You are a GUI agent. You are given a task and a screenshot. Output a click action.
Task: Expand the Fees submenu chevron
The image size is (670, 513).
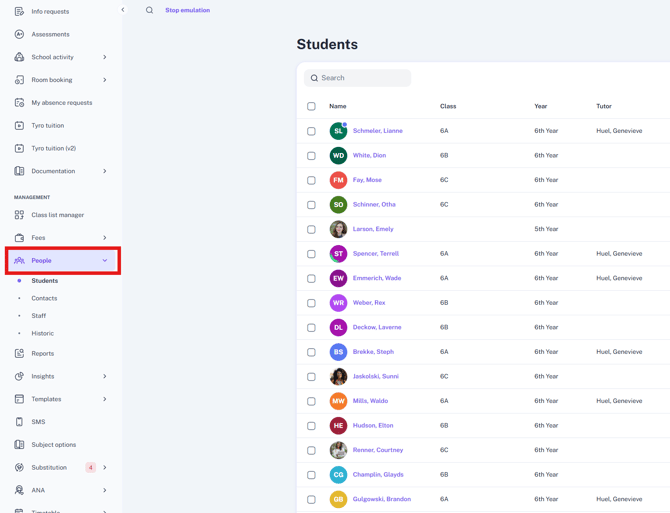105,237
